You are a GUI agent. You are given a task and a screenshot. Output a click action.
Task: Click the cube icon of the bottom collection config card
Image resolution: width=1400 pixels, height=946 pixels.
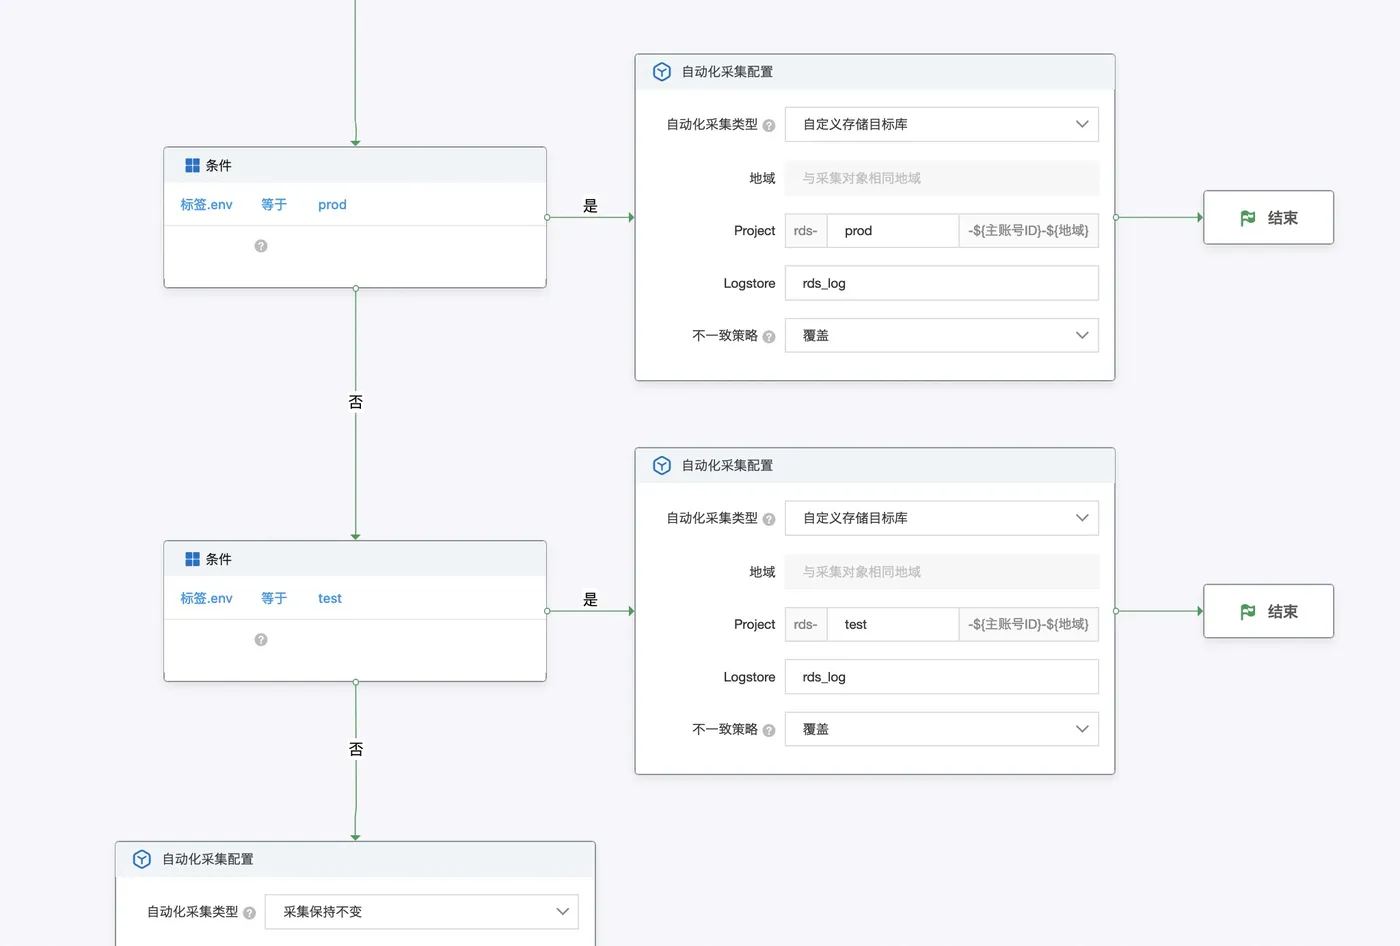point(142,859)
